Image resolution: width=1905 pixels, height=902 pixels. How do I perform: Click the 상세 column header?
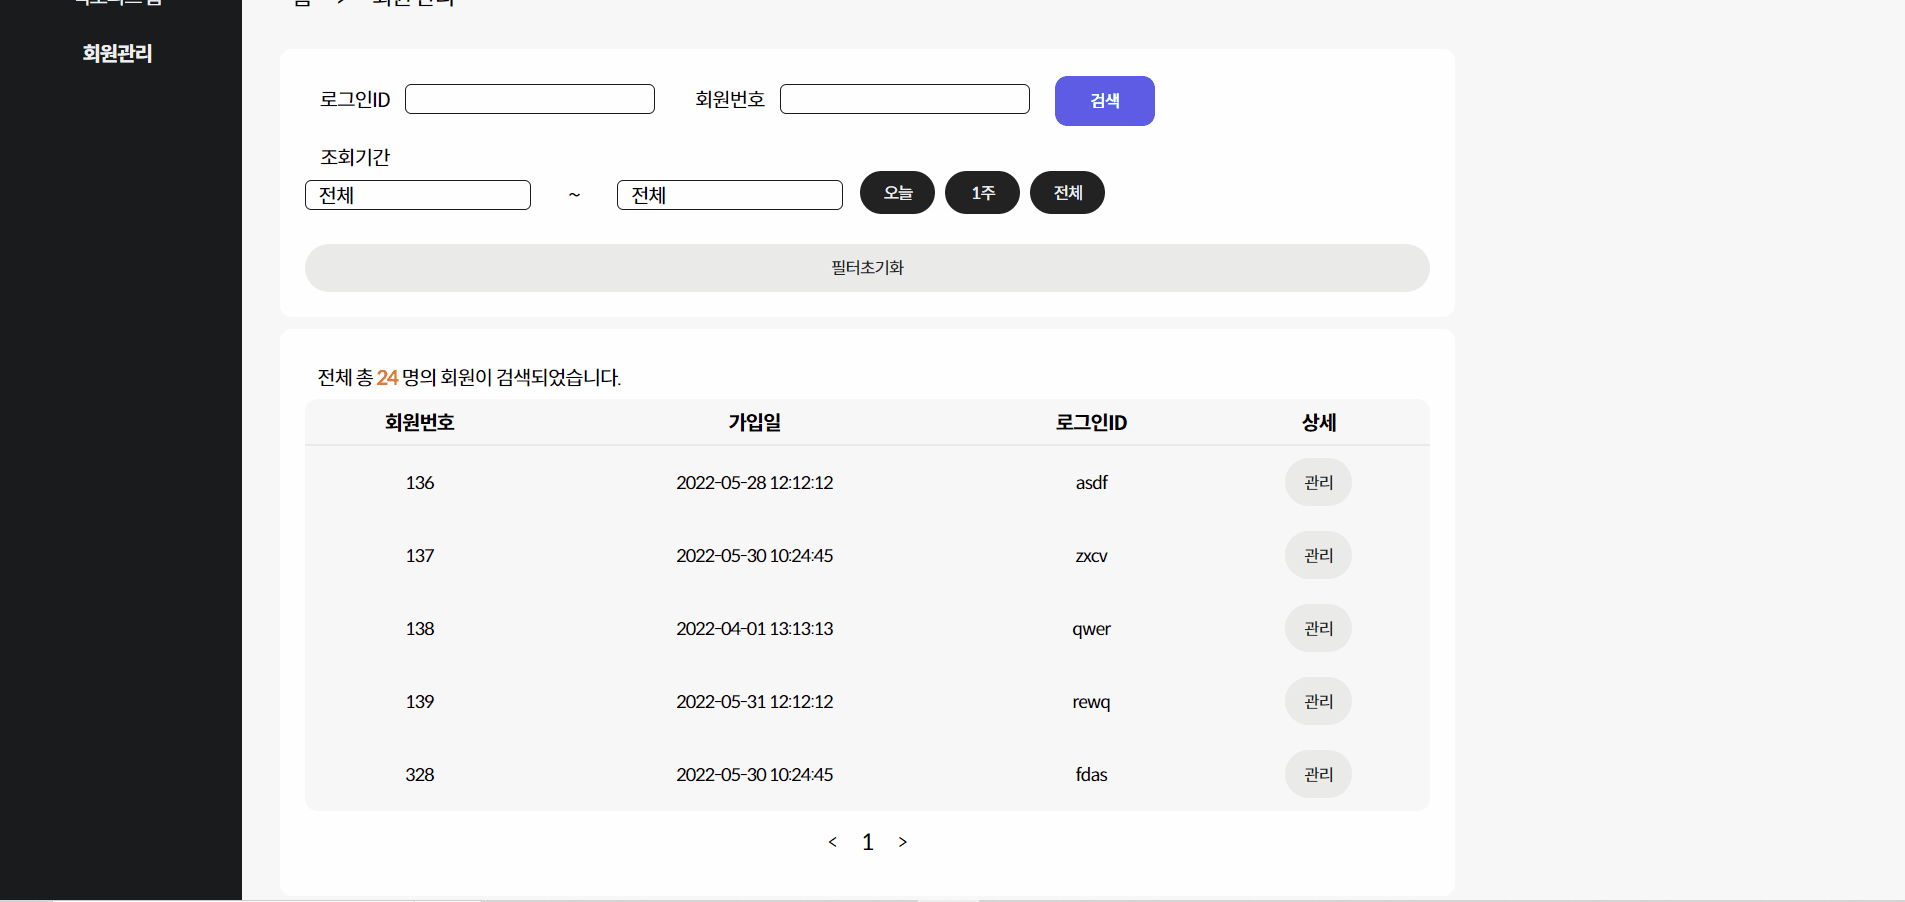(1319, 422)
